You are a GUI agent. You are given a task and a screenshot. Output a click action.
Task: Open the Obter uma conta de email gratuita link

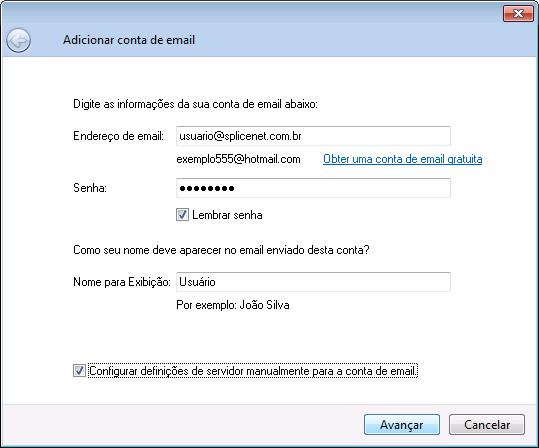403,159
